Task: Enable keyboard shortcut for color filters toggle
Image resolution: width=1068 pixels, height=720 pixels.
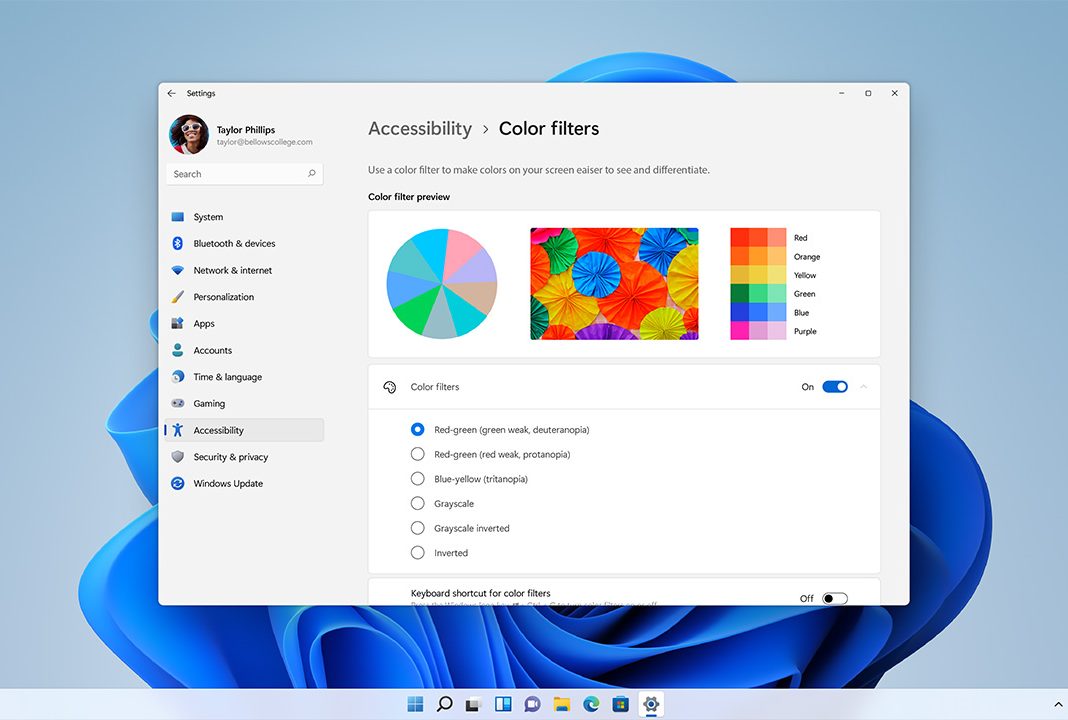Action: [834, 599]
